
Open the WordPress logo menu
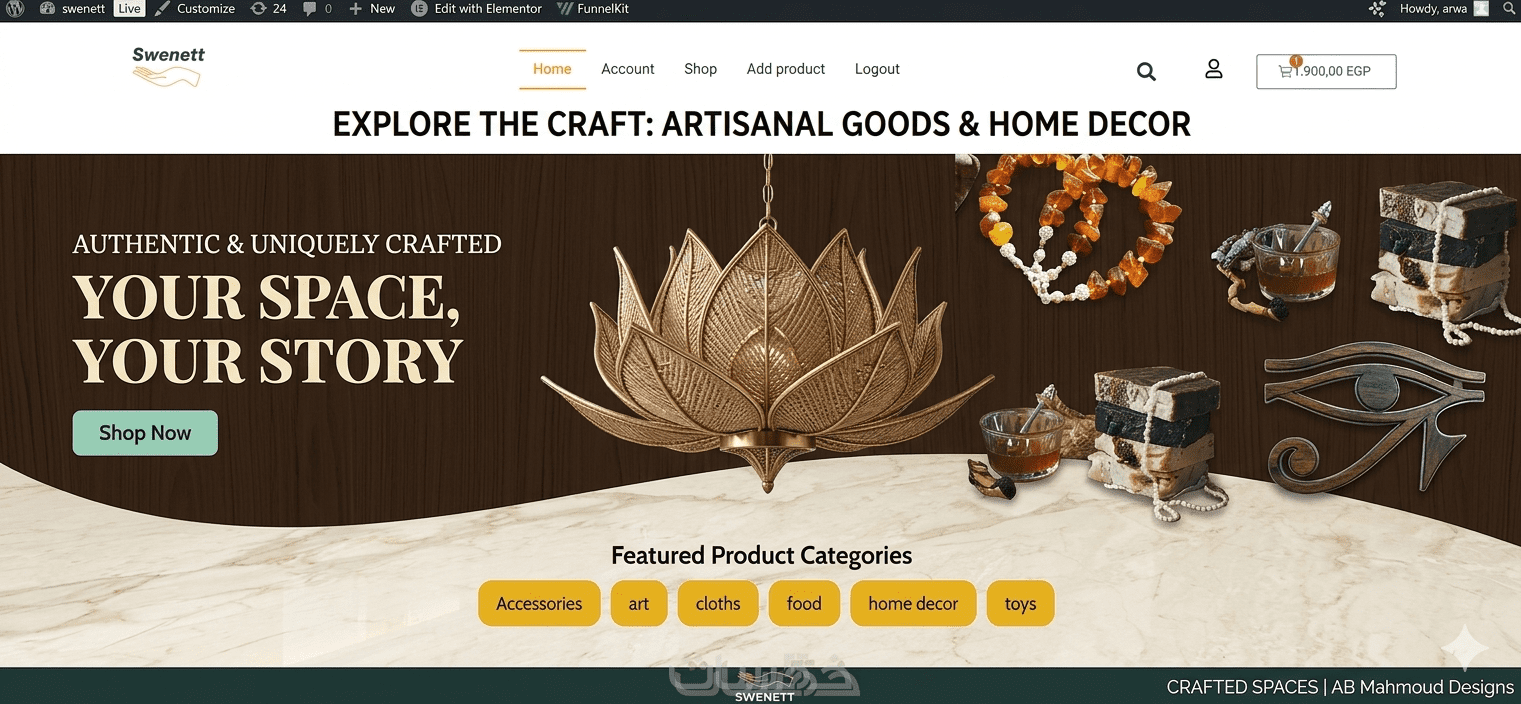click(17, 9)
